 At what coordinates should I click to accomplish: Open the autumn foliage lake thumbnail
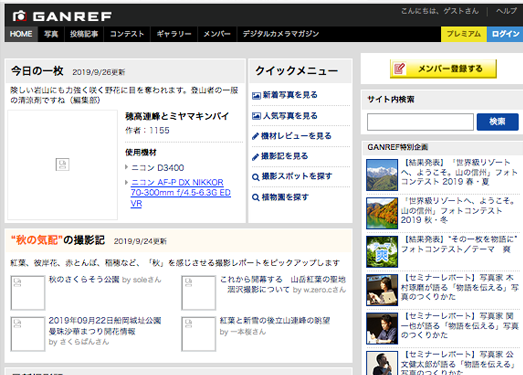pyautogui.click(x=382, y=213)
